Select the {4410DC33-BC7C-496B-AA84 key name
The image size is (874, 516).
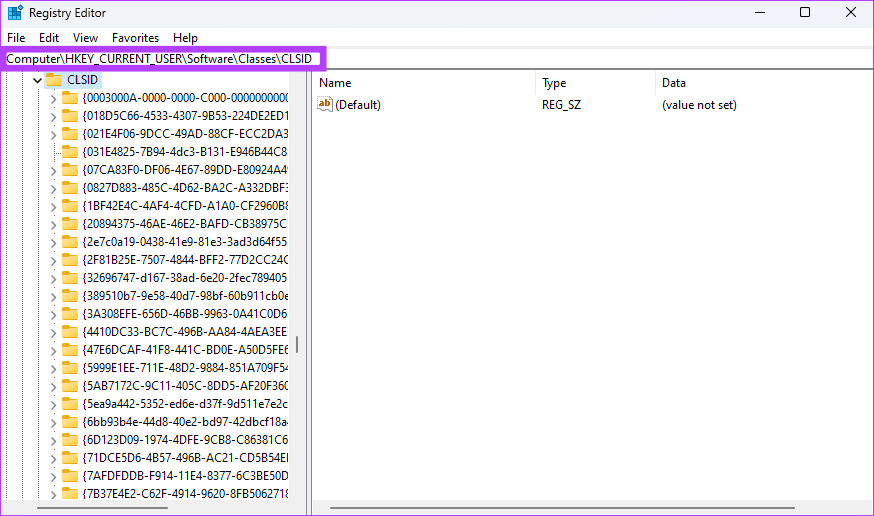tap(185, 332)
